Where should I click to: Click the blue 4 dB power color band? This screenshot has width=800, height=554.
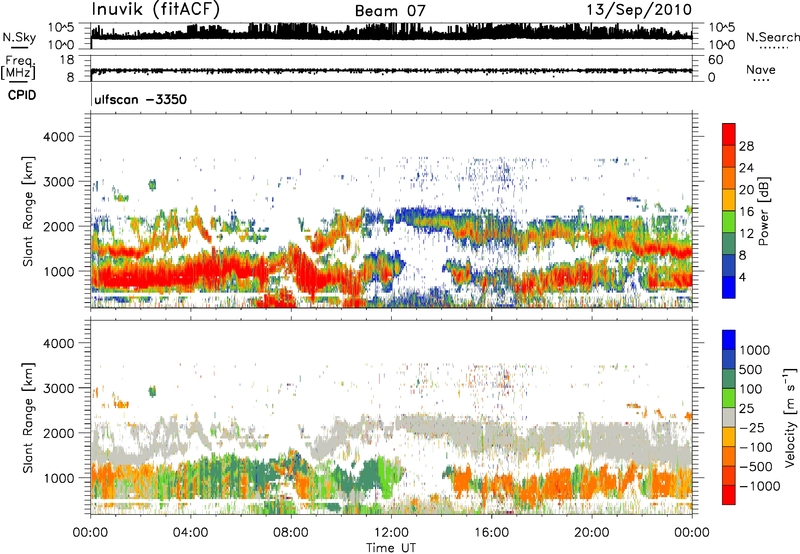[729, 287]
